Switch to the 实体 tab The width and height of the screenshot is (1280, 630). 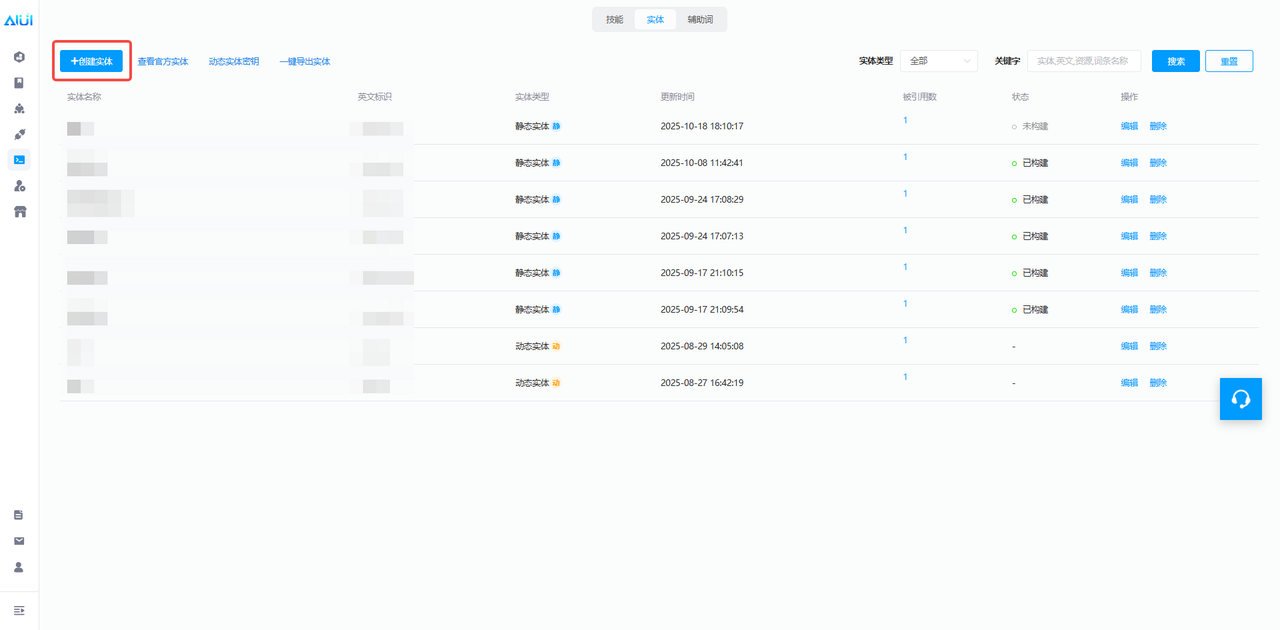click(x=655, y=19)
